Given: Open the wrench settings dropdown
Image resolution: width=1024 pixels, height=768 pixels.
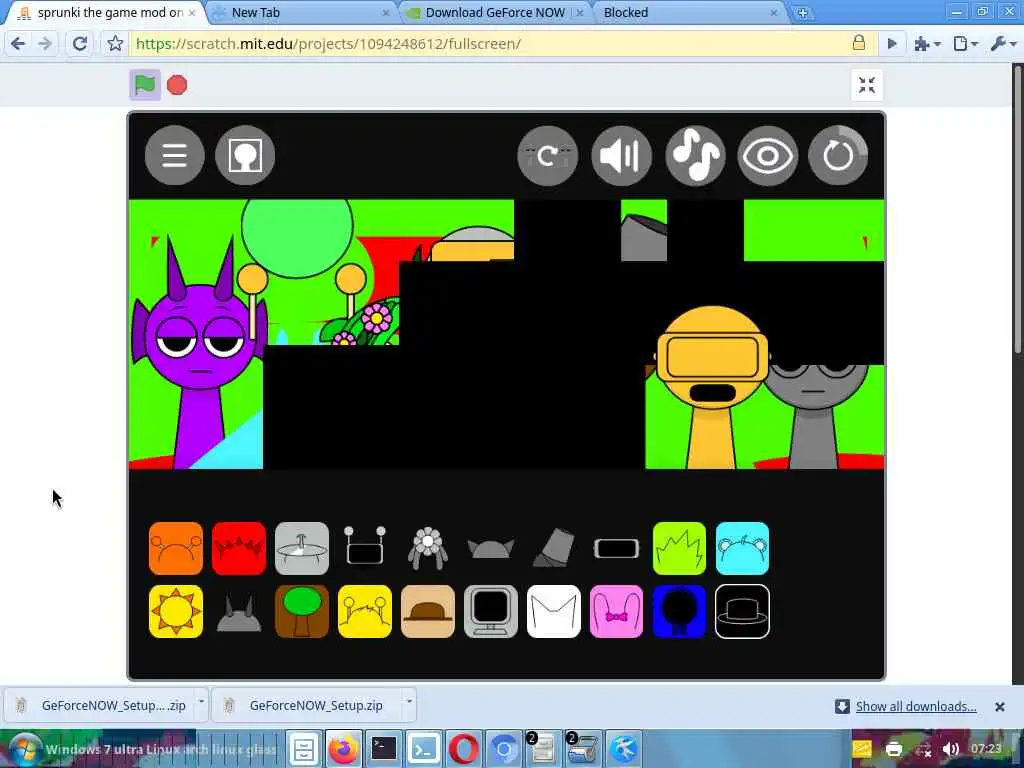Looking at the screenshot, I should tap(1003, 44).
